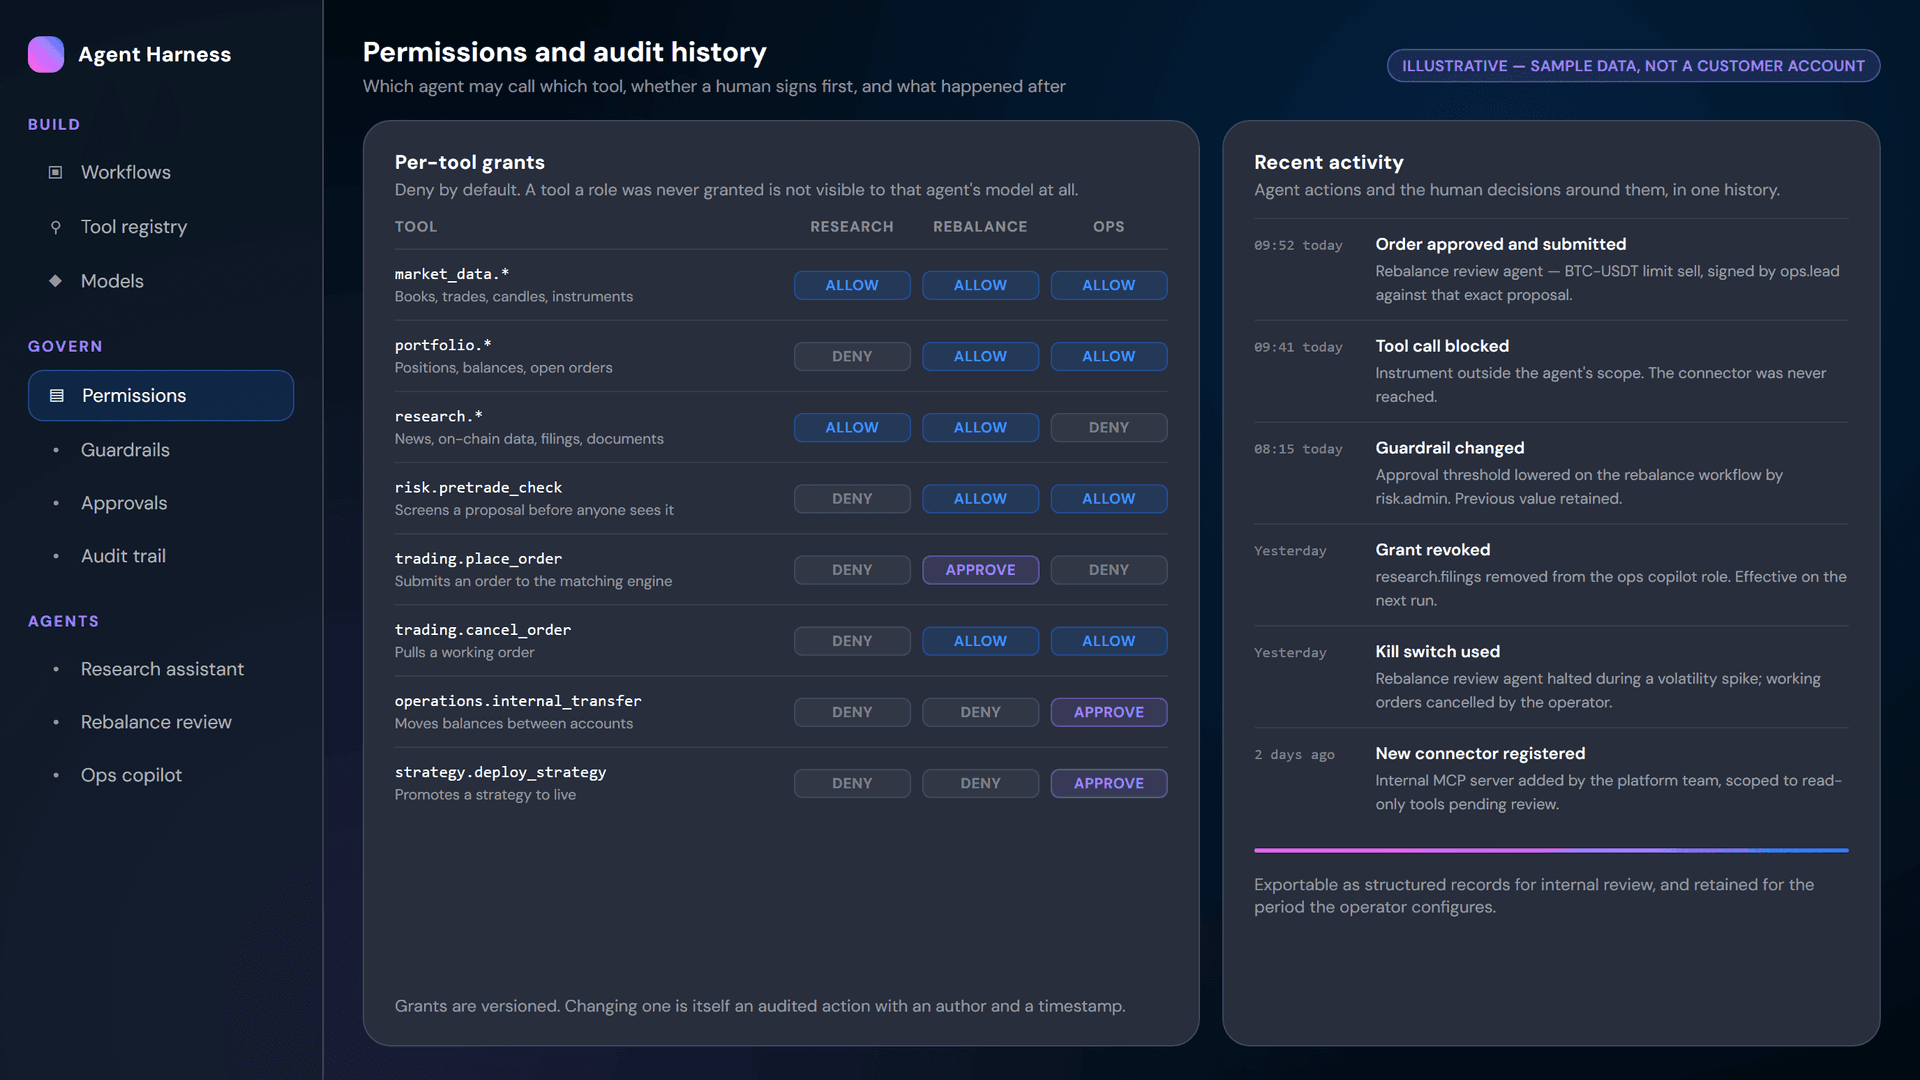Change strategy.deploy_strategy Rebalance DENY grant
The width and height of the screenshot is (1920, 1080).
(980, 784)
